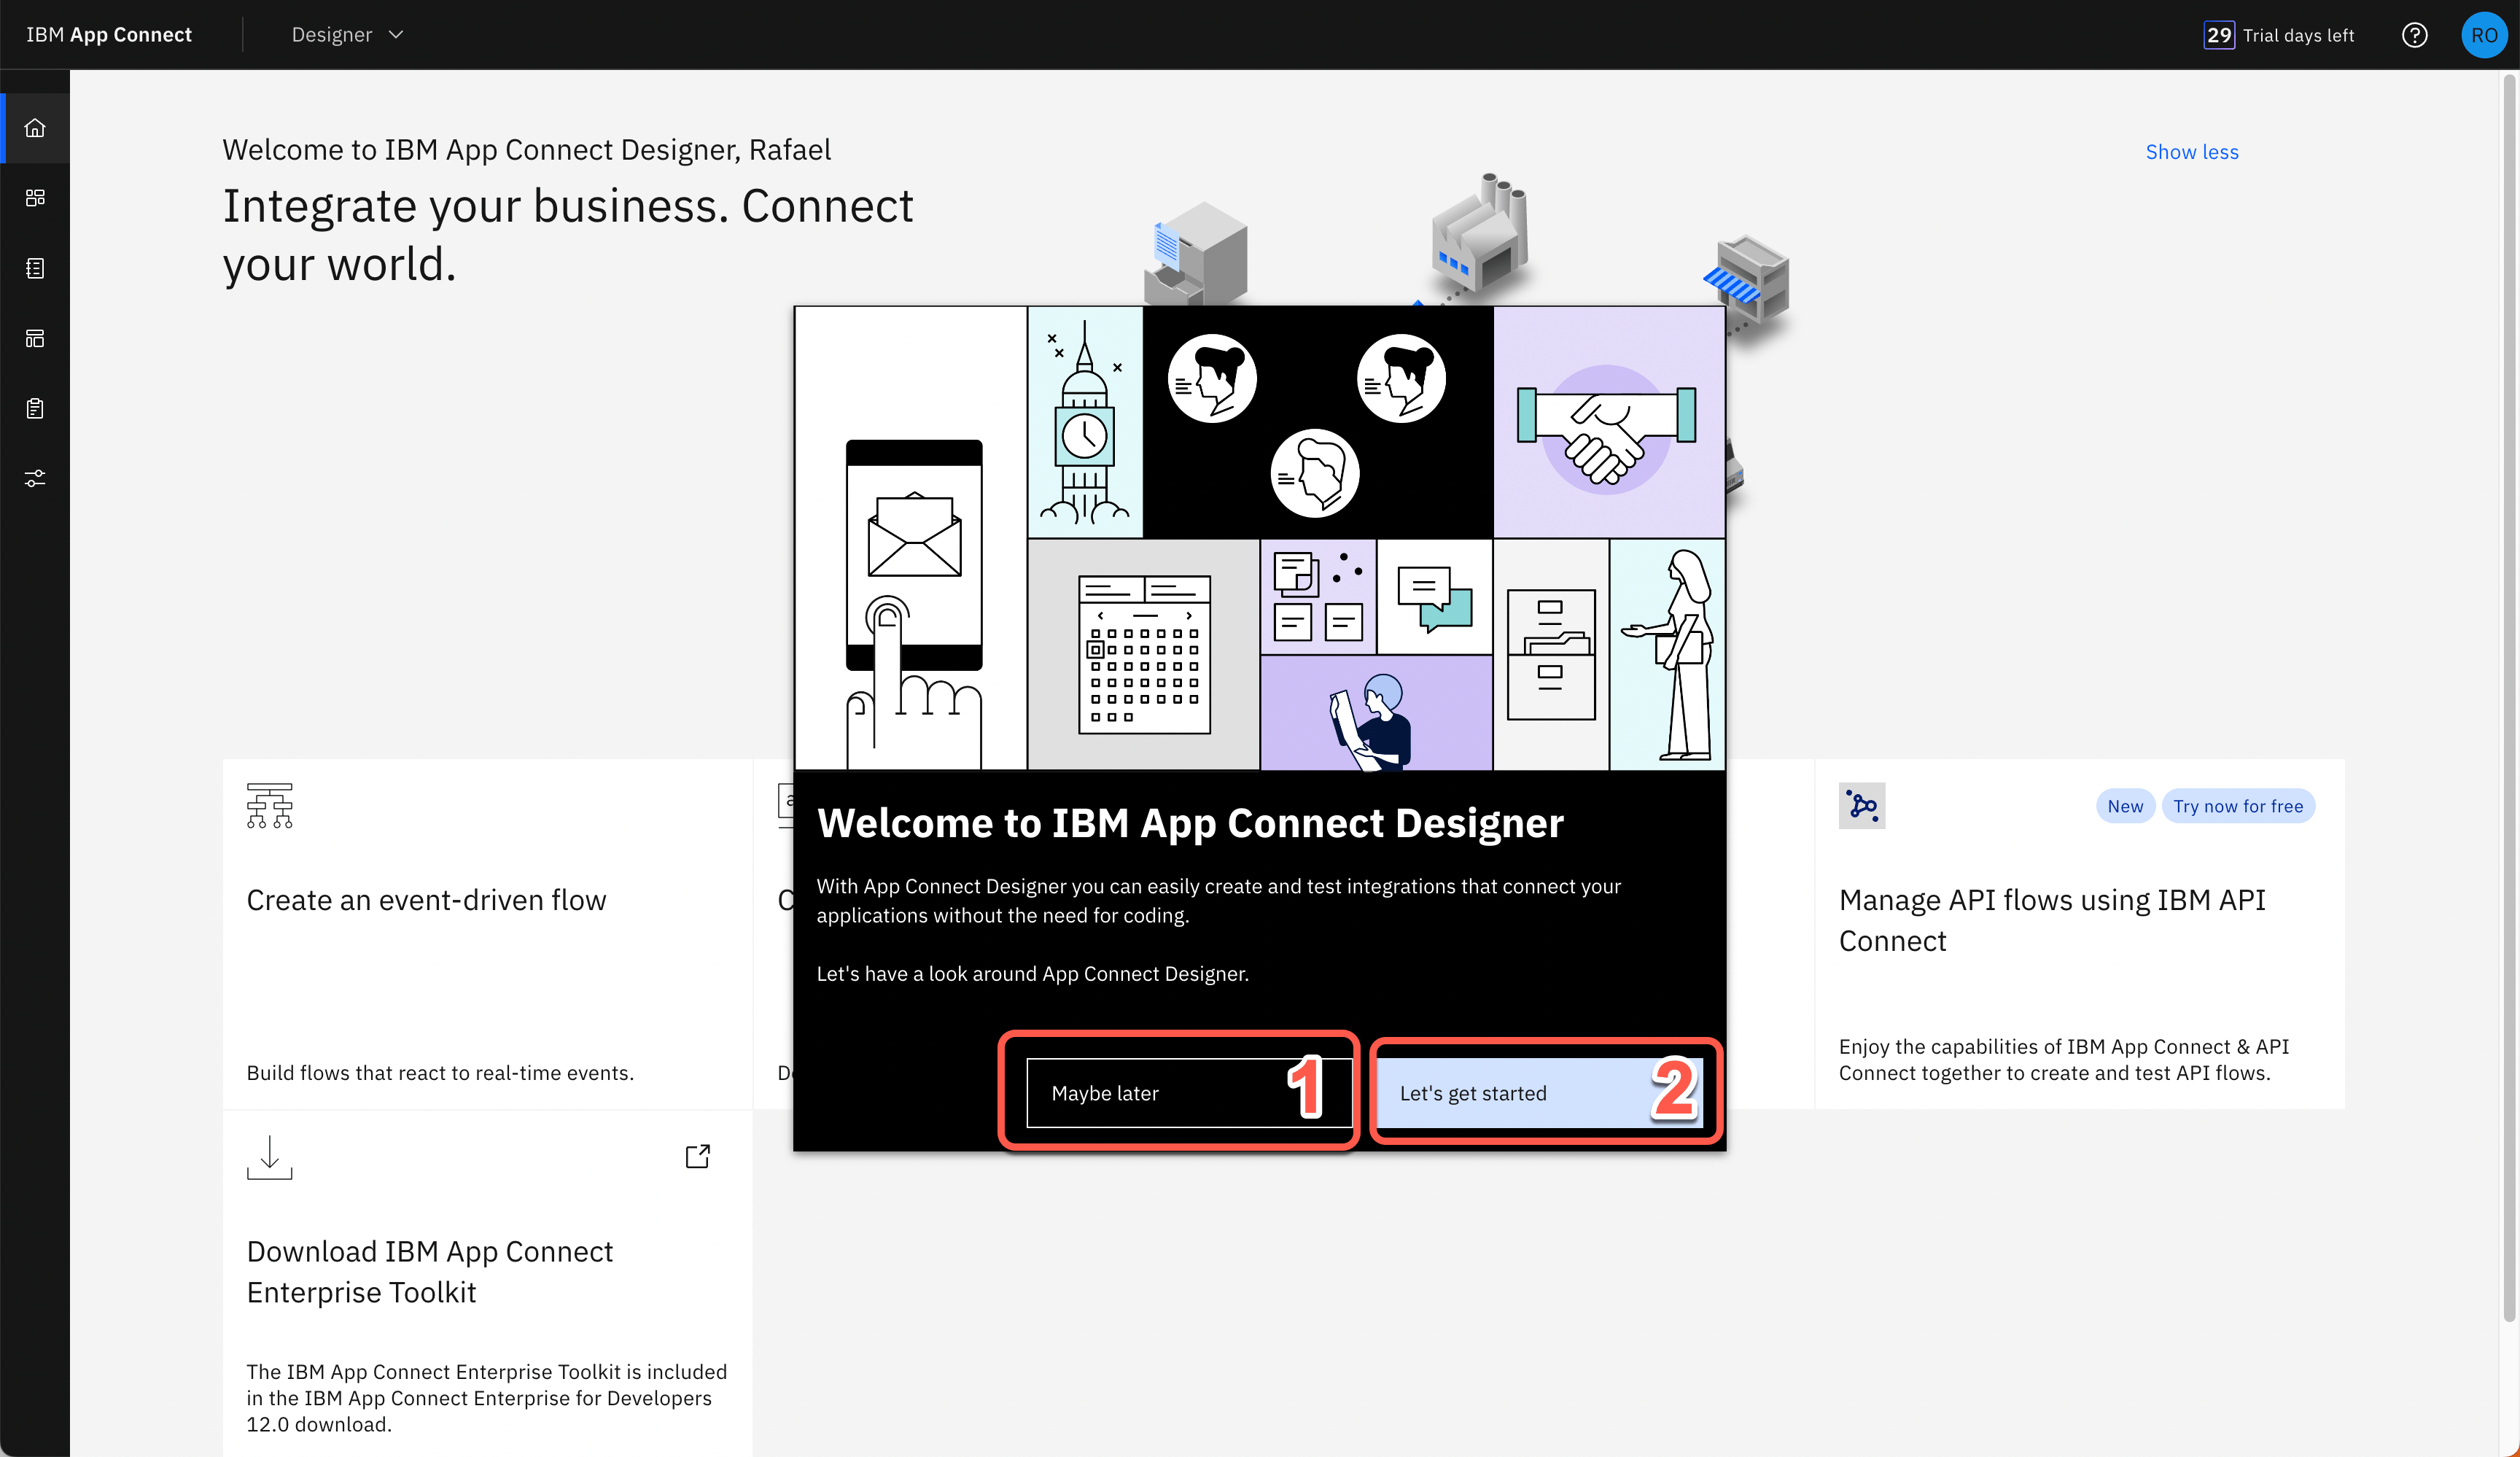This screenshot has width=2520, height=1457.
Task: Click the New badge on the API flows card
Action: [x=2125, y=806]
